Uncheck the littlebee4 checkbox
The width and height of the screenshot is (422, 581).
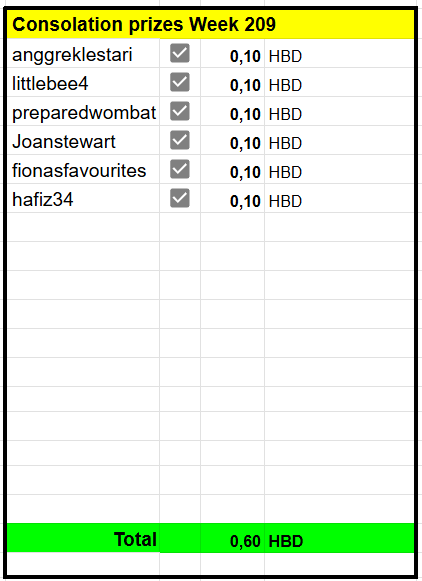pos(180,82)
